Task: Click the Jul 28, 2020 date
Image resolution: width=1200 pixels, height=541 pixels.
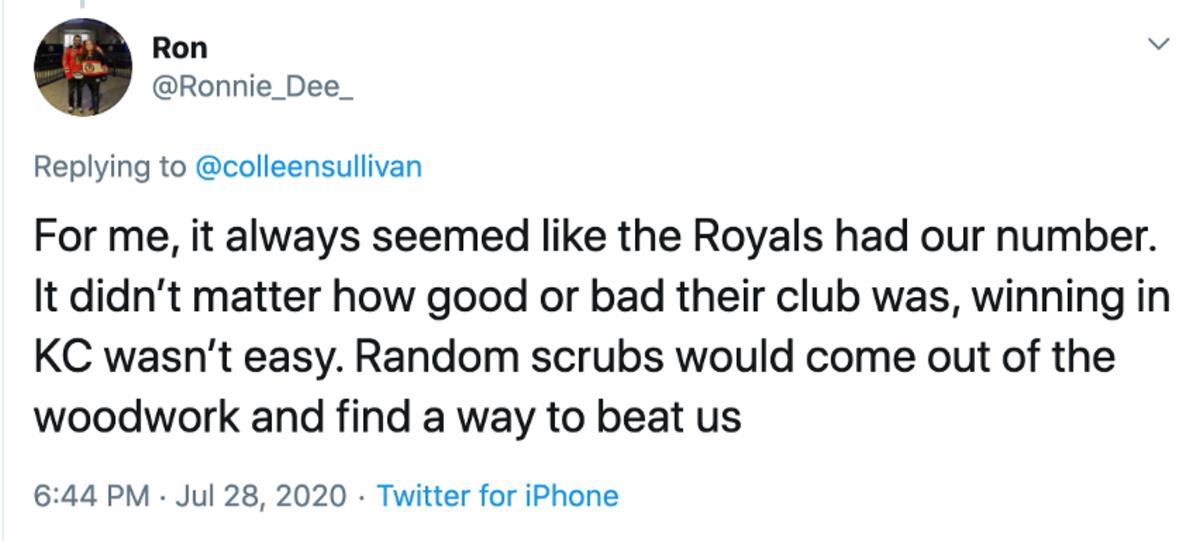Action: click(x=263, y=495)
